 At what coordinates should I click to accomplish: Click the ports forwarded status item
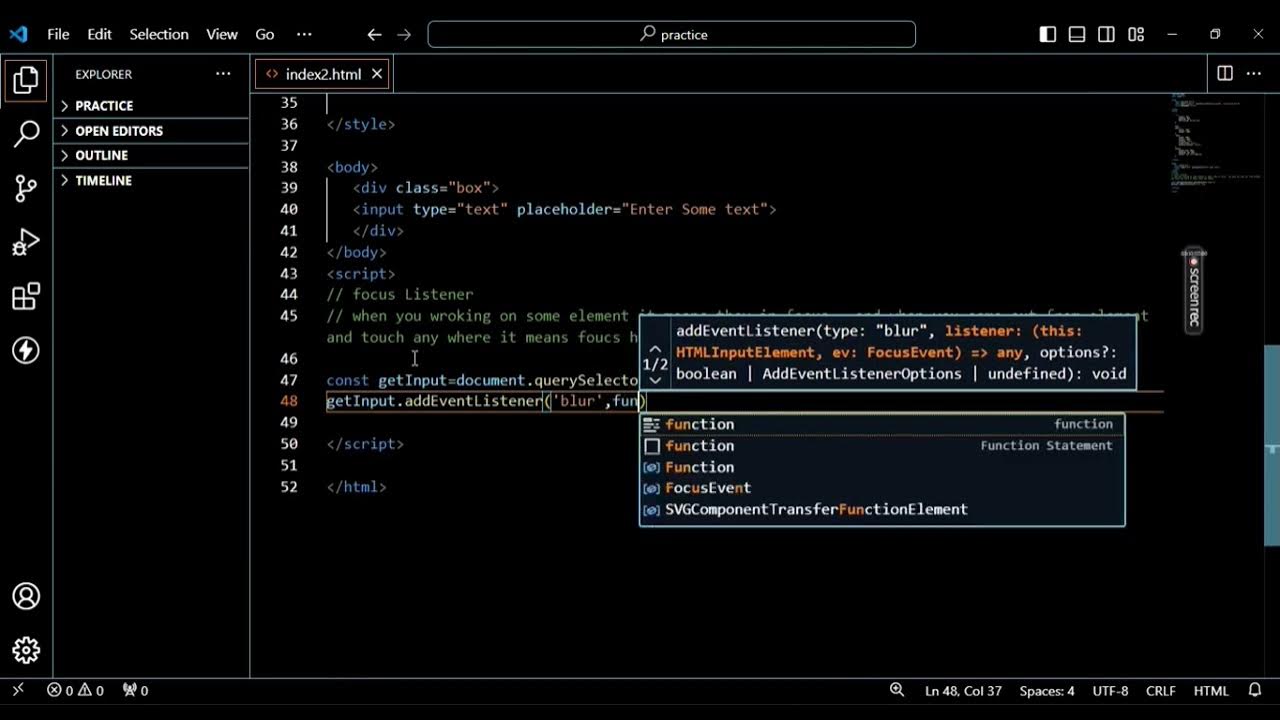135,690
